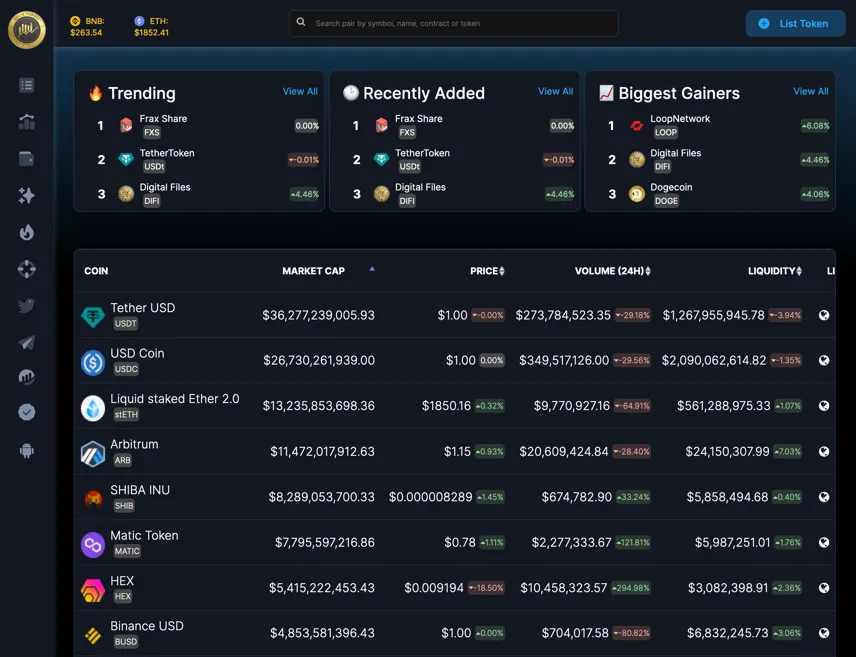
Task: Open the Telegram paper-plane sidebar icon
Action: (x=27, y=342)
